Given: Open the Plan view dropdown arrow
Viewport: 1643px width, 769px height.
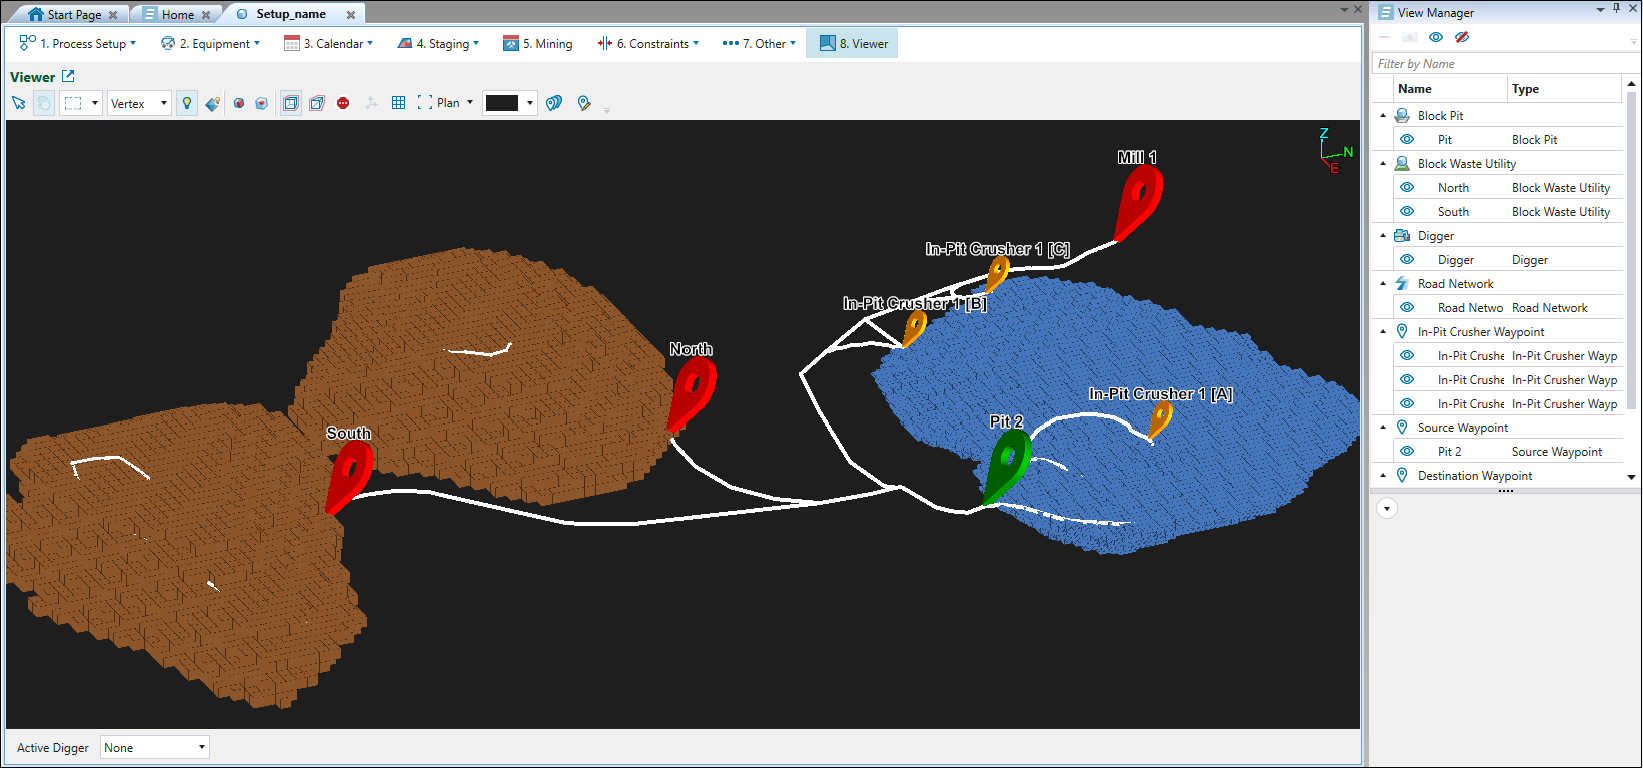Looking at the screenshot, I should pos(470,102).
